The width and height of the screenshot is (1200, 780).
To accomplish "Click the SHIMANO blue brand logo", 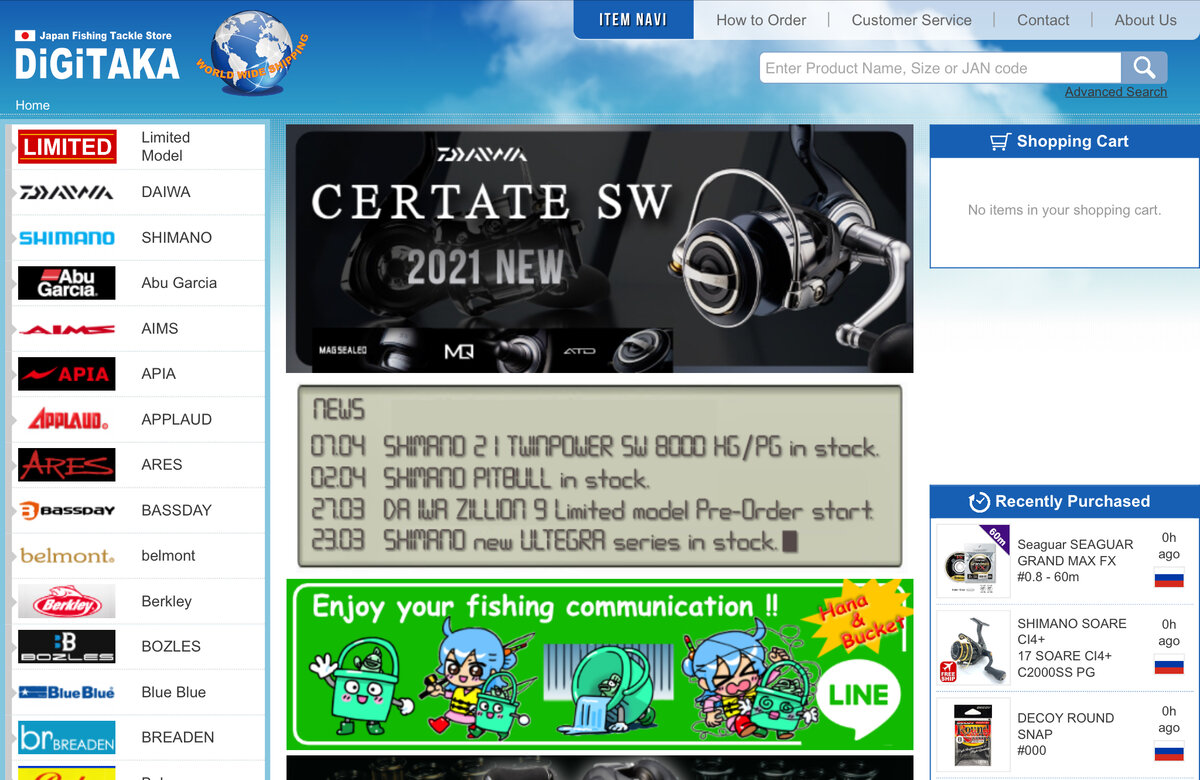I will (x=67, y=238).
